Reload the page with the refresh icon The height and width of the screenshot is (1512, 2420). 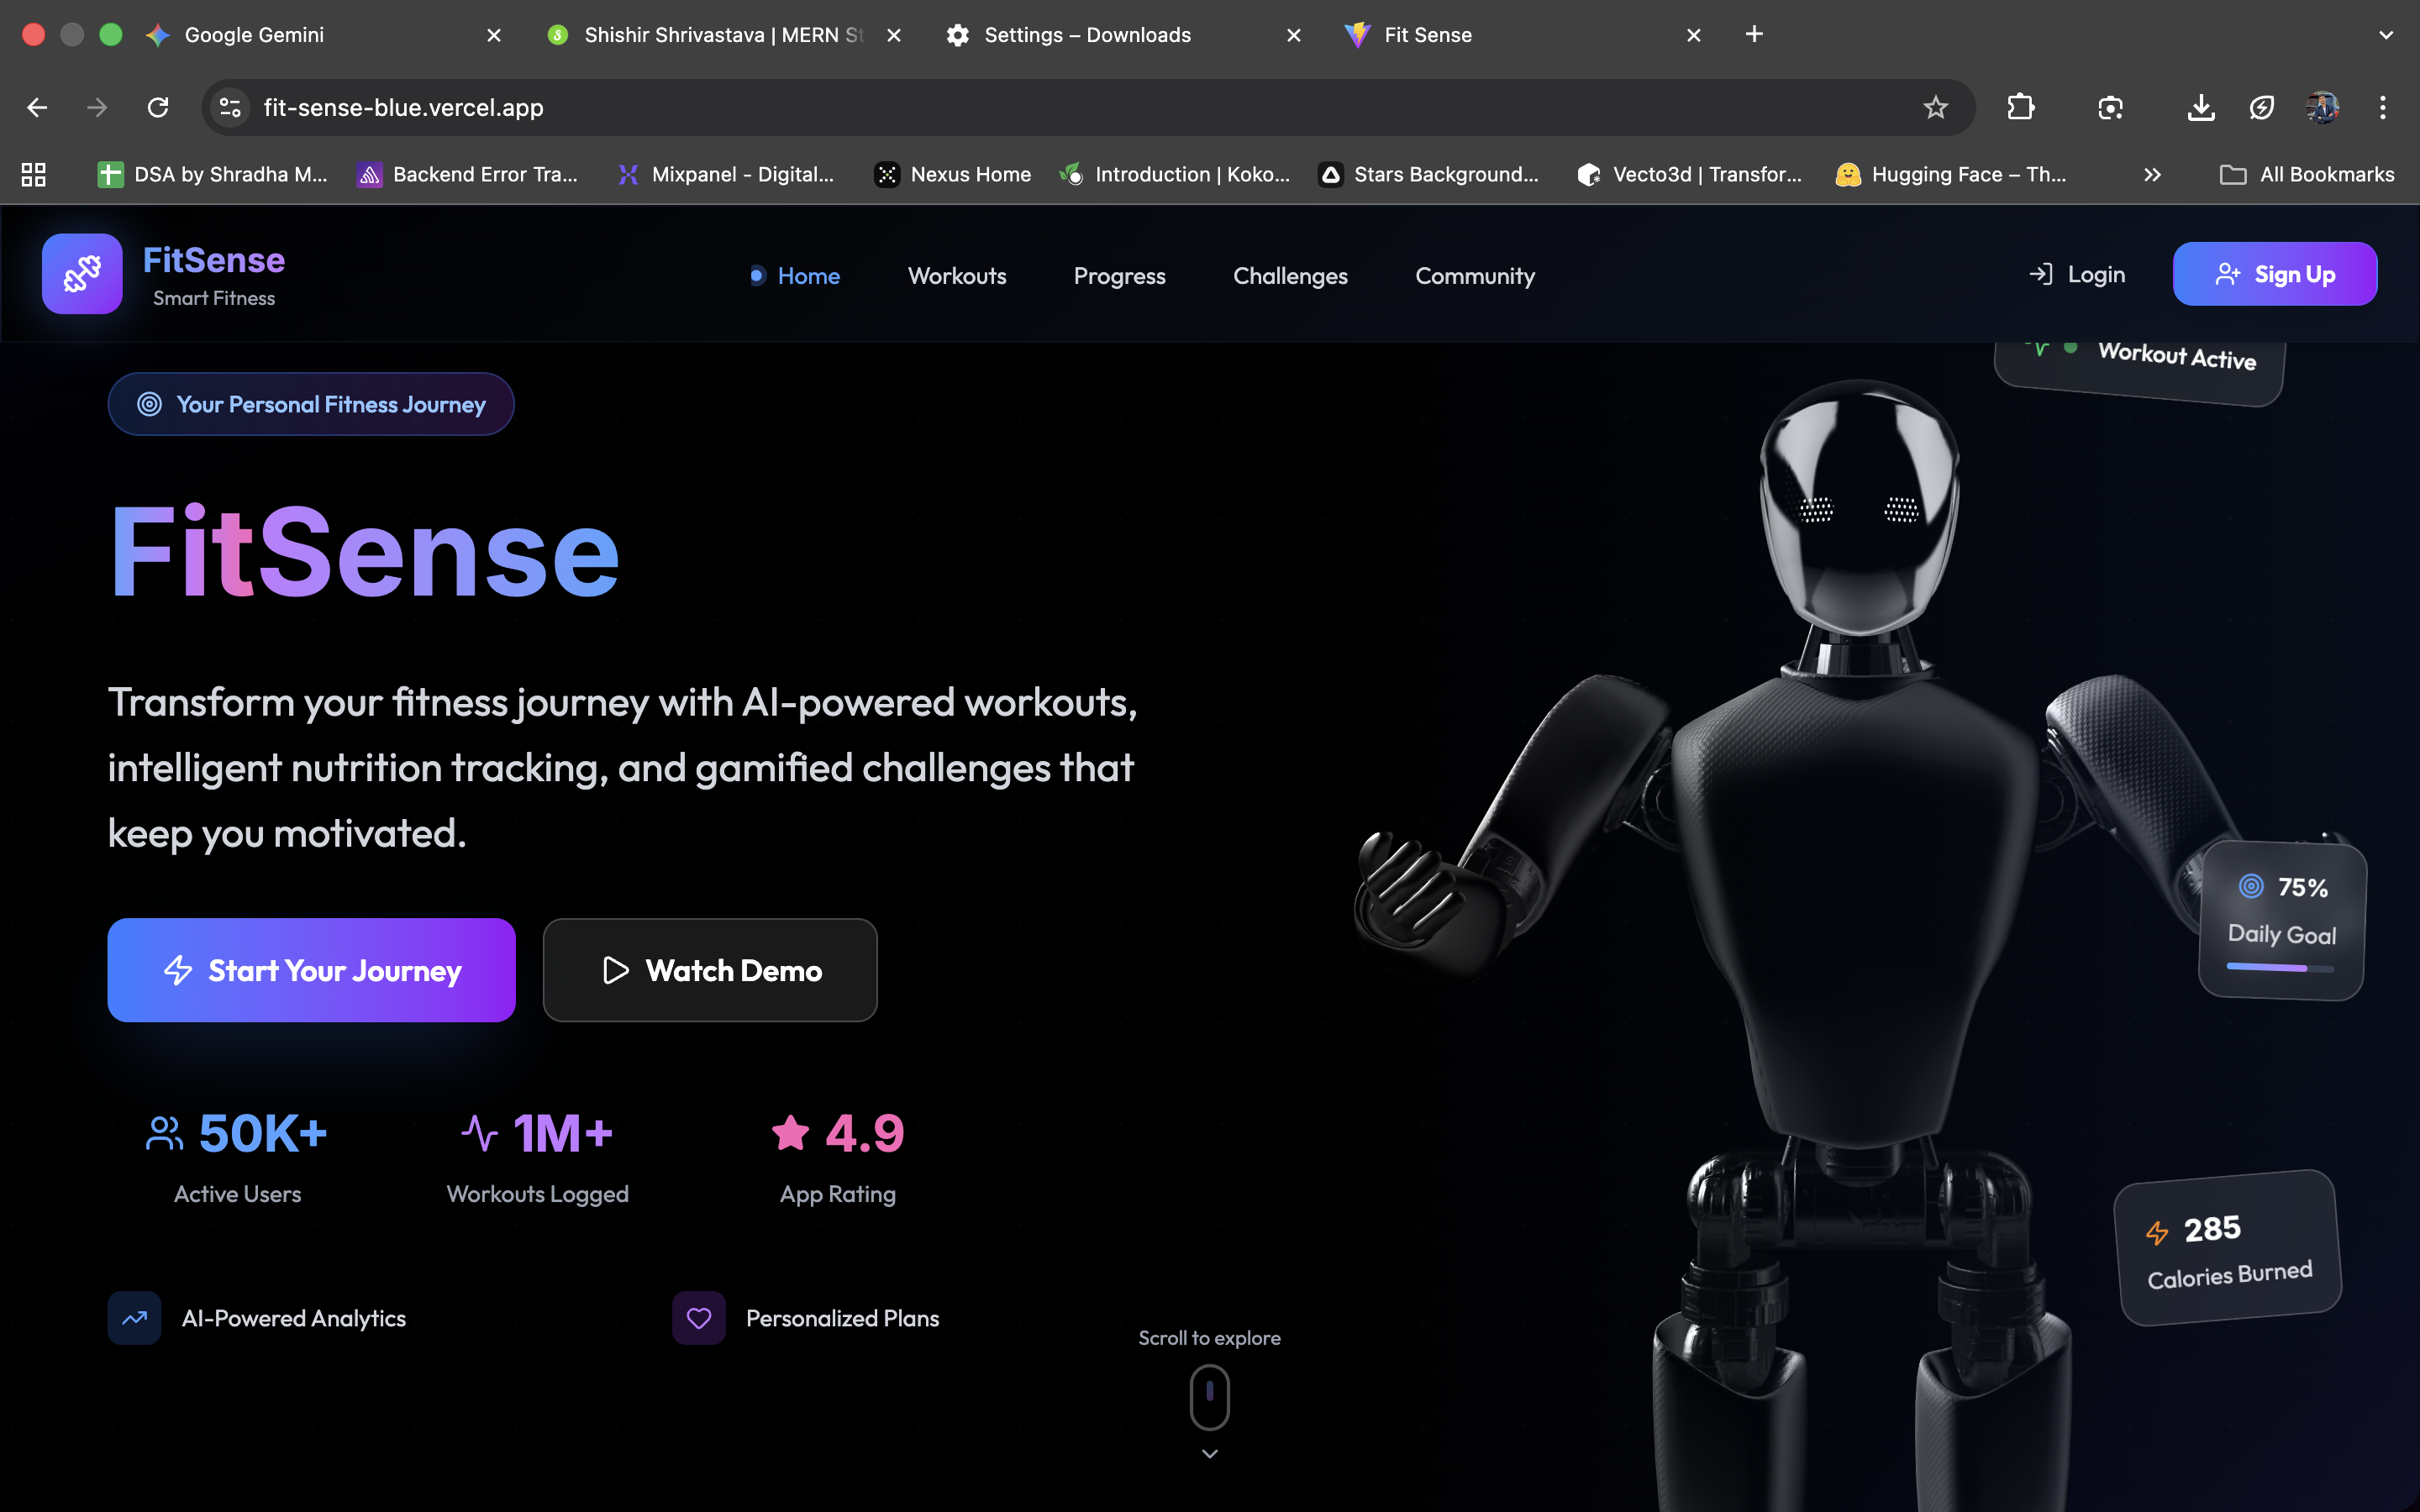point(158,107)
